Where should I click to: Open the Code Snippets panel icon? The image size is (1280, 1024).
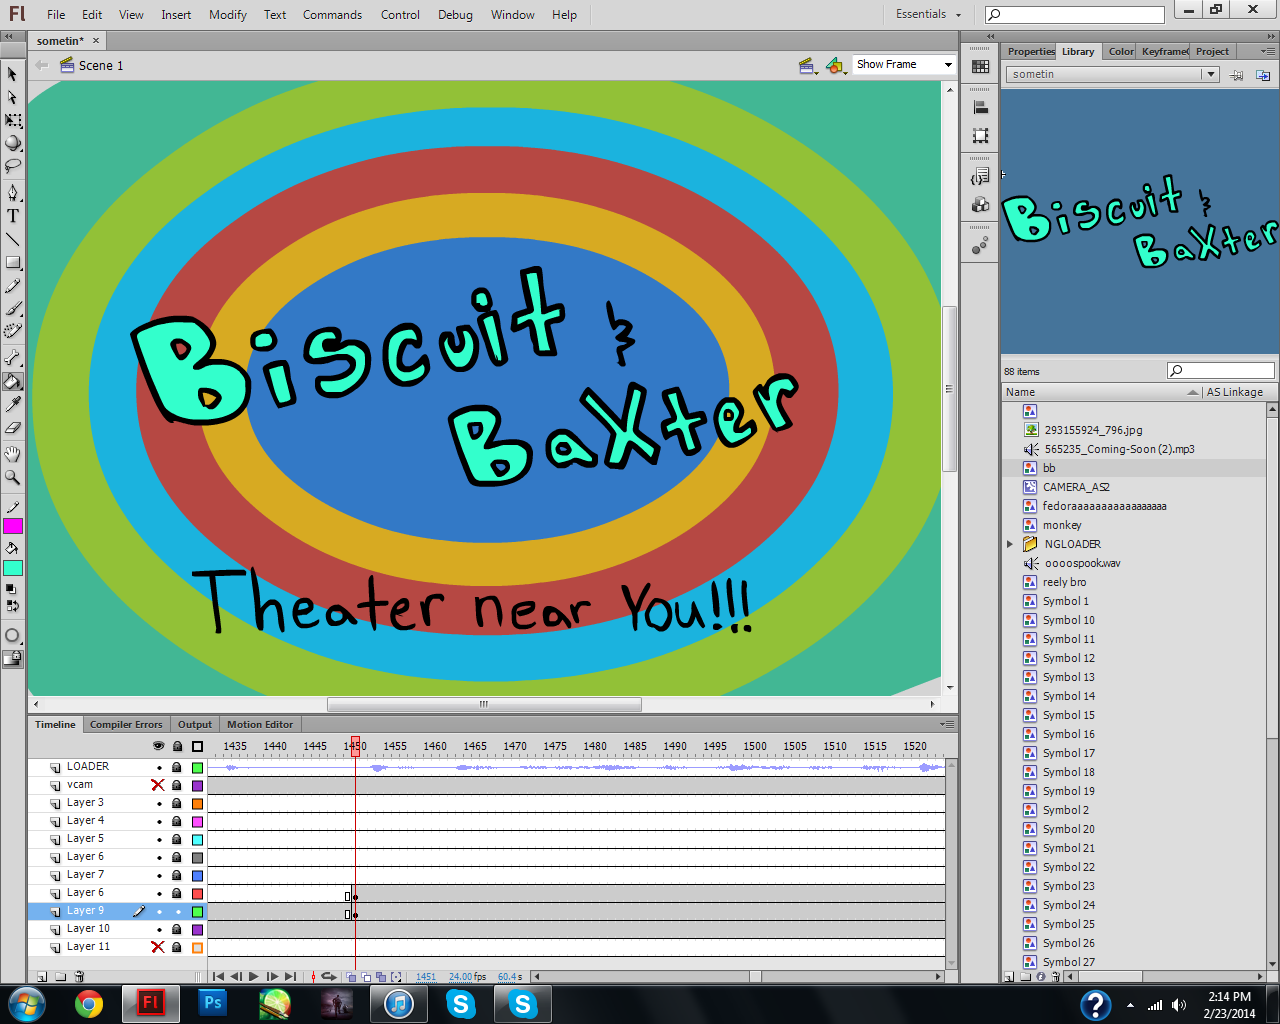tap(980, 177)
